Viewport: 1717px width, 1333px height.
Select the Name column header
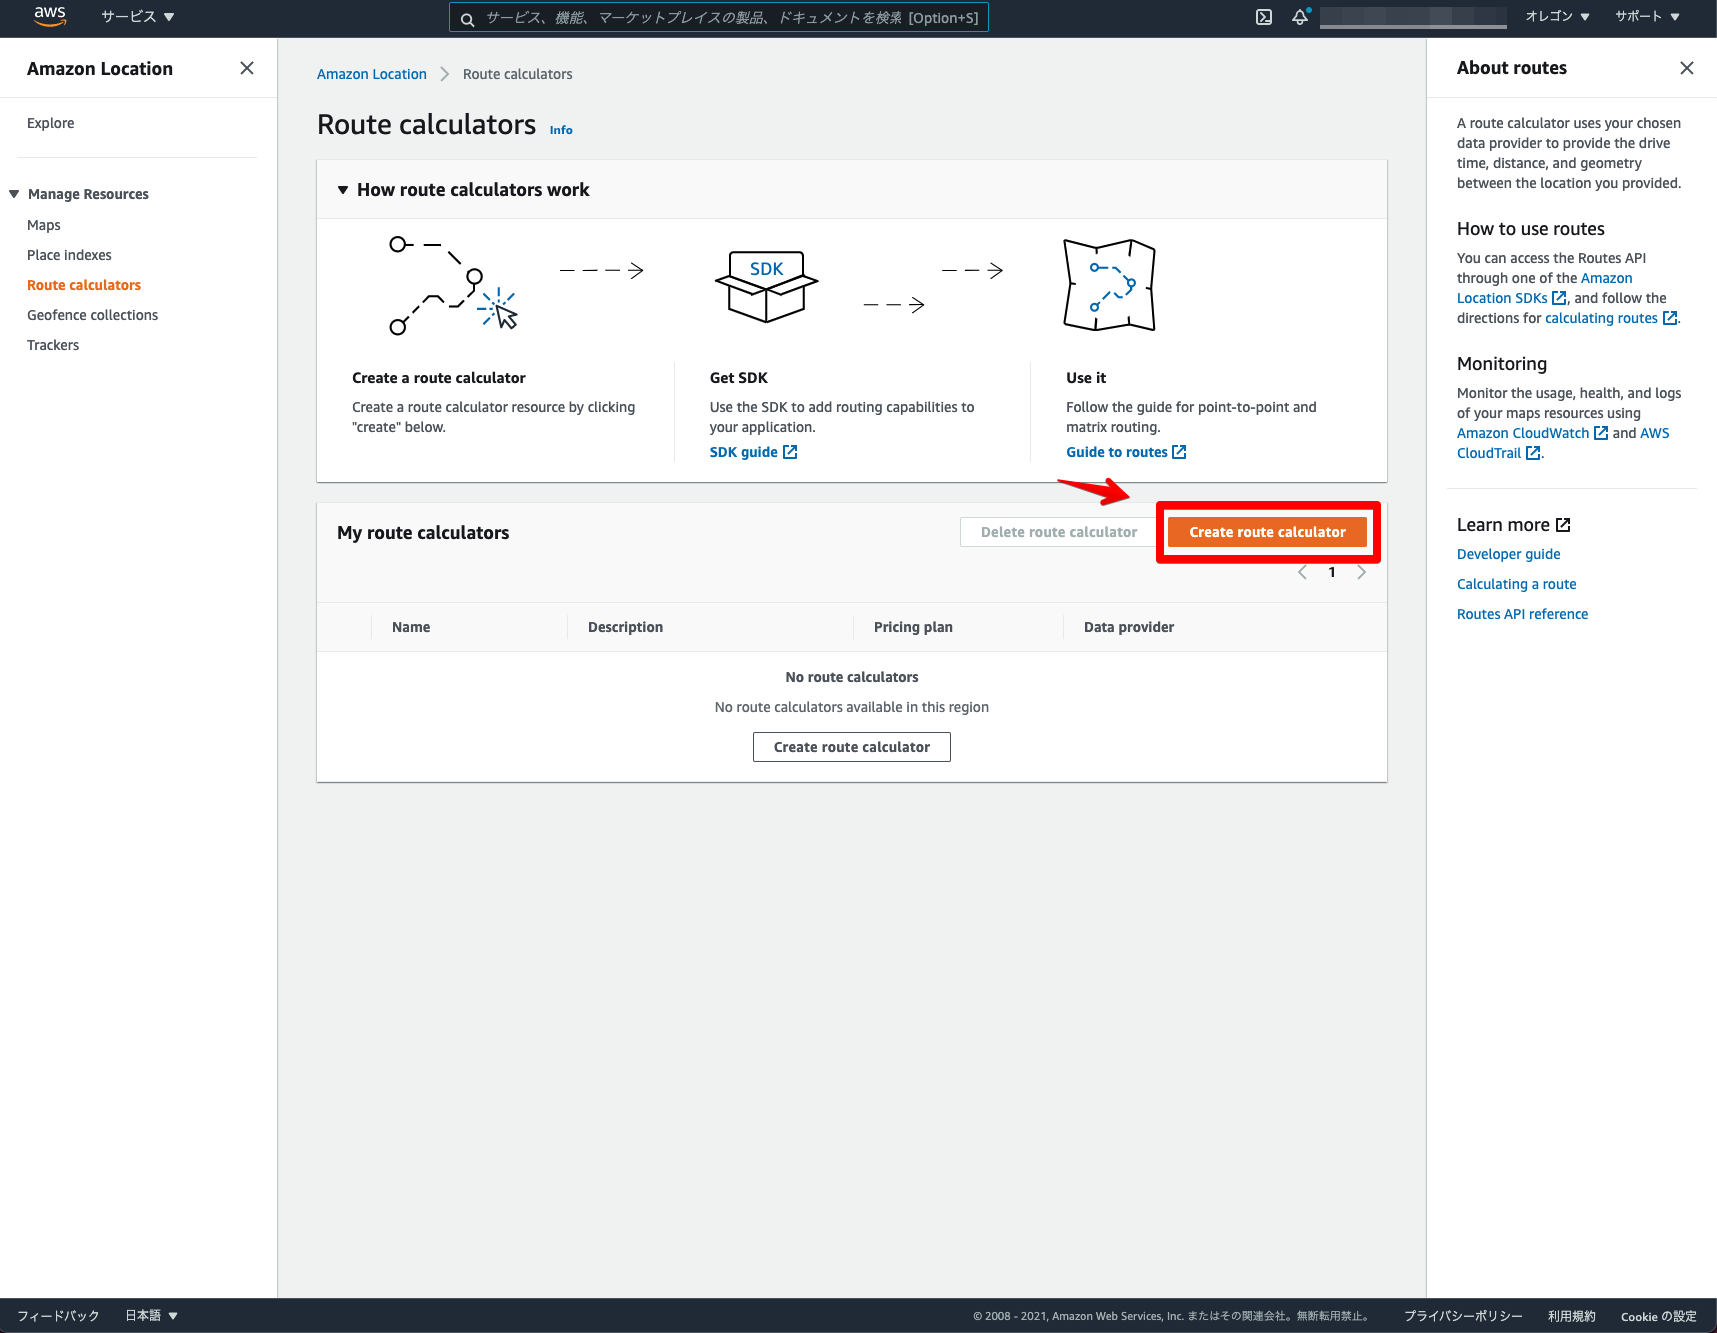pyautogui.click(x=411, y=627)
